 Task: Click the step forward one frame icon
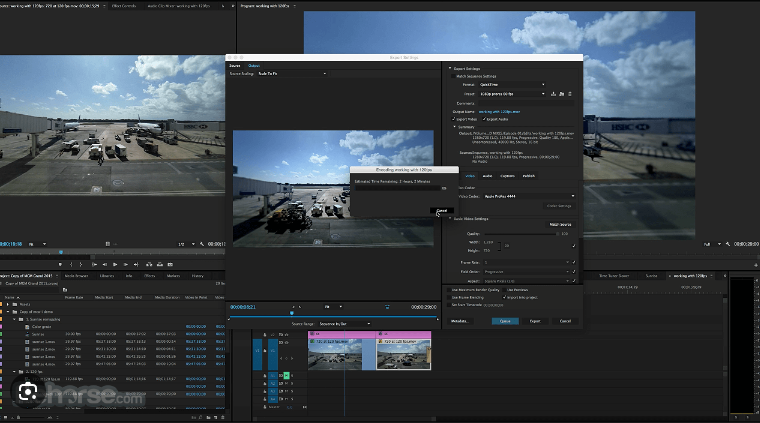click(127, 264)
